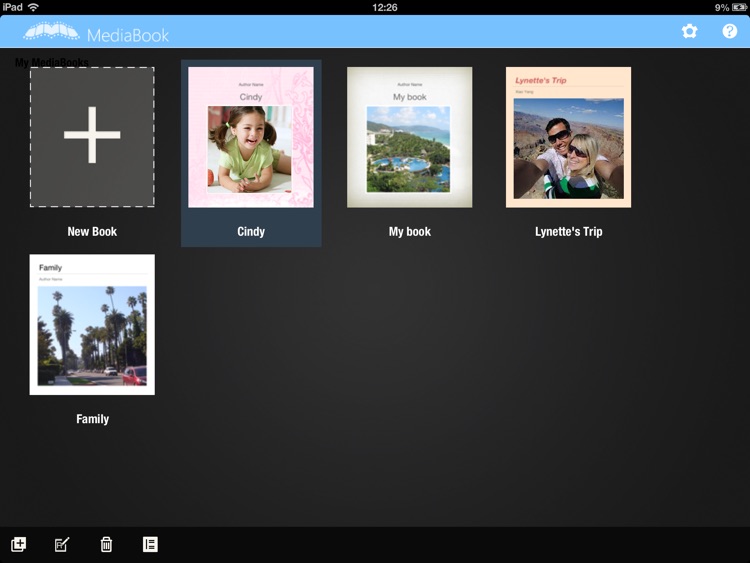
Task: Click the New Book plus tile
Action: 92,137
